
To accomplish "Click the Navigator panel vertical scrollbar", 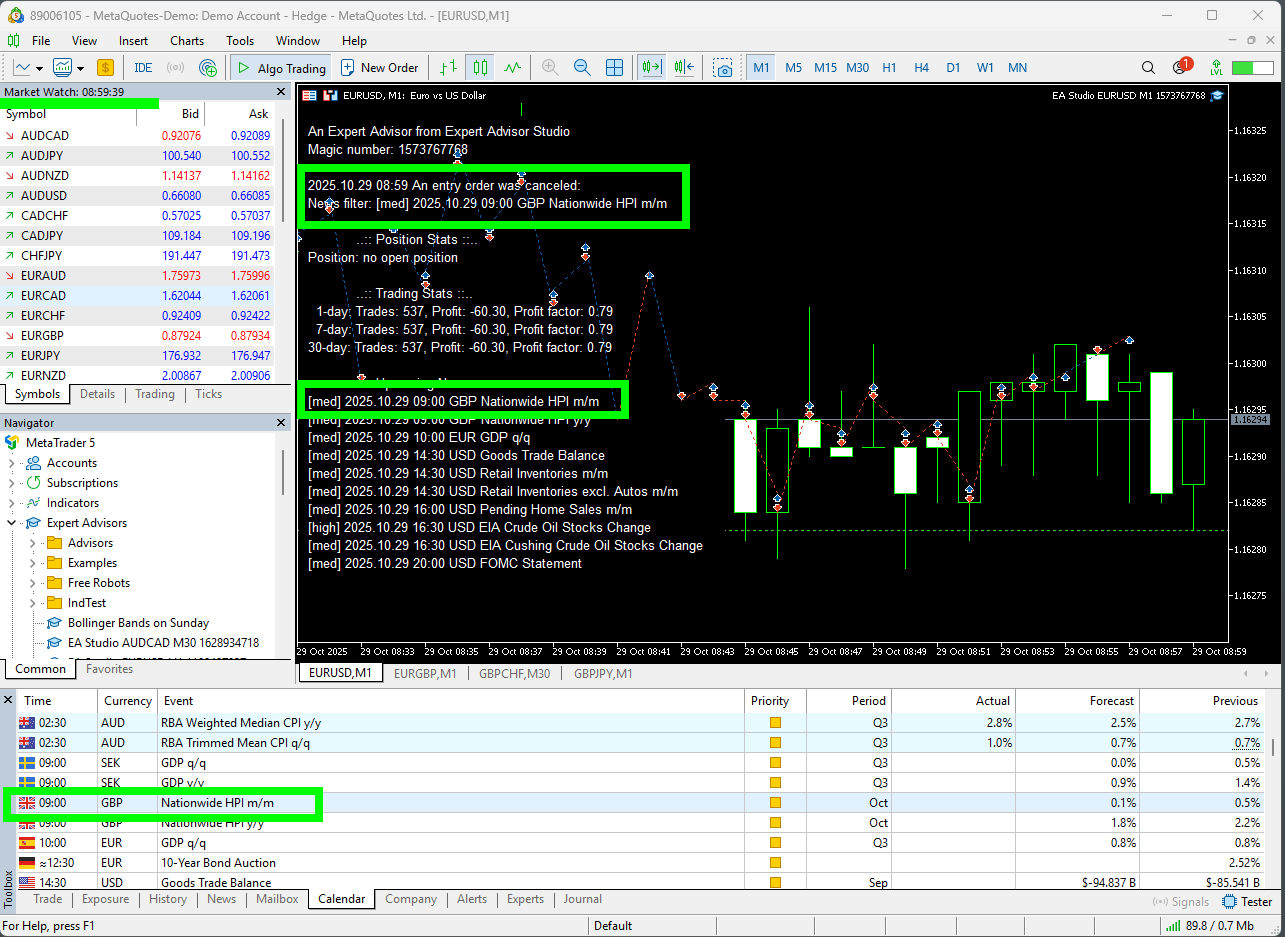I will (x=284, y=470).
